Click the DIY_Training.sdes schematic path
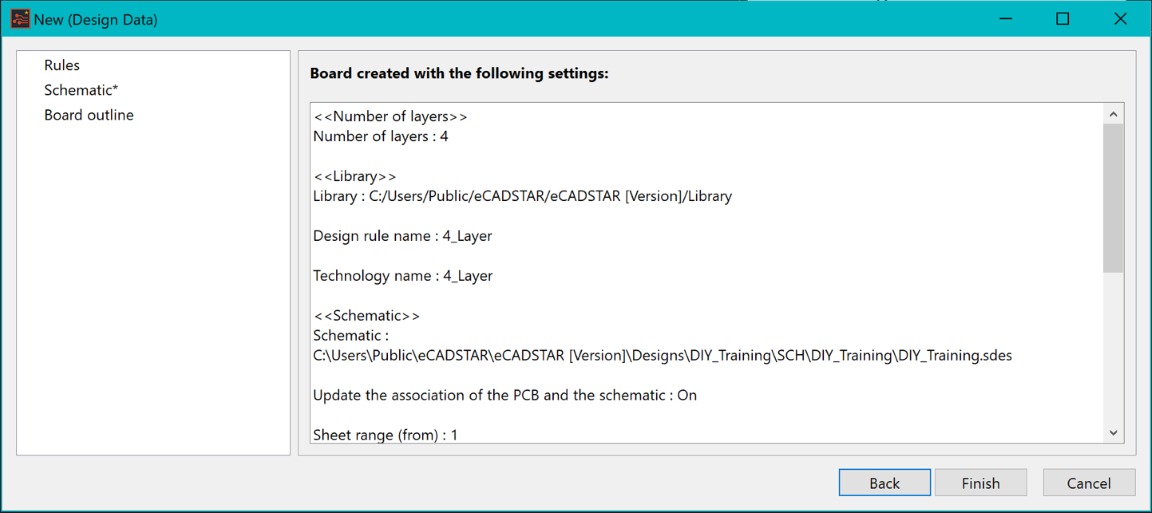 [663, 356]
